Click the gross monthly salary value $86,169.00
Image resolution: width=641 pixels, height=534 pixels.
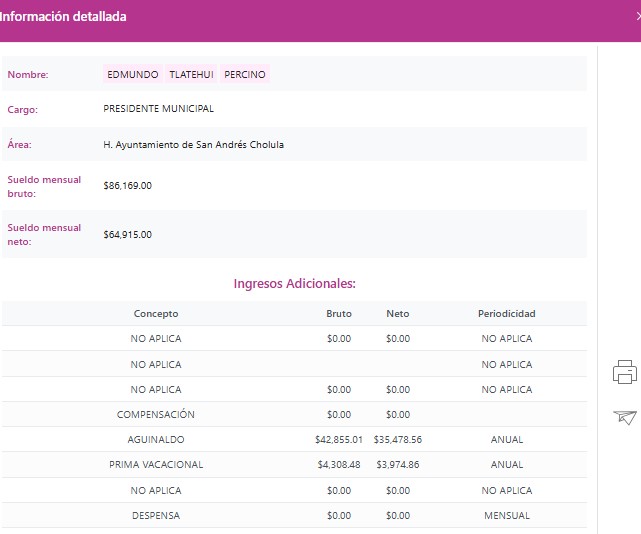point(127,186)
